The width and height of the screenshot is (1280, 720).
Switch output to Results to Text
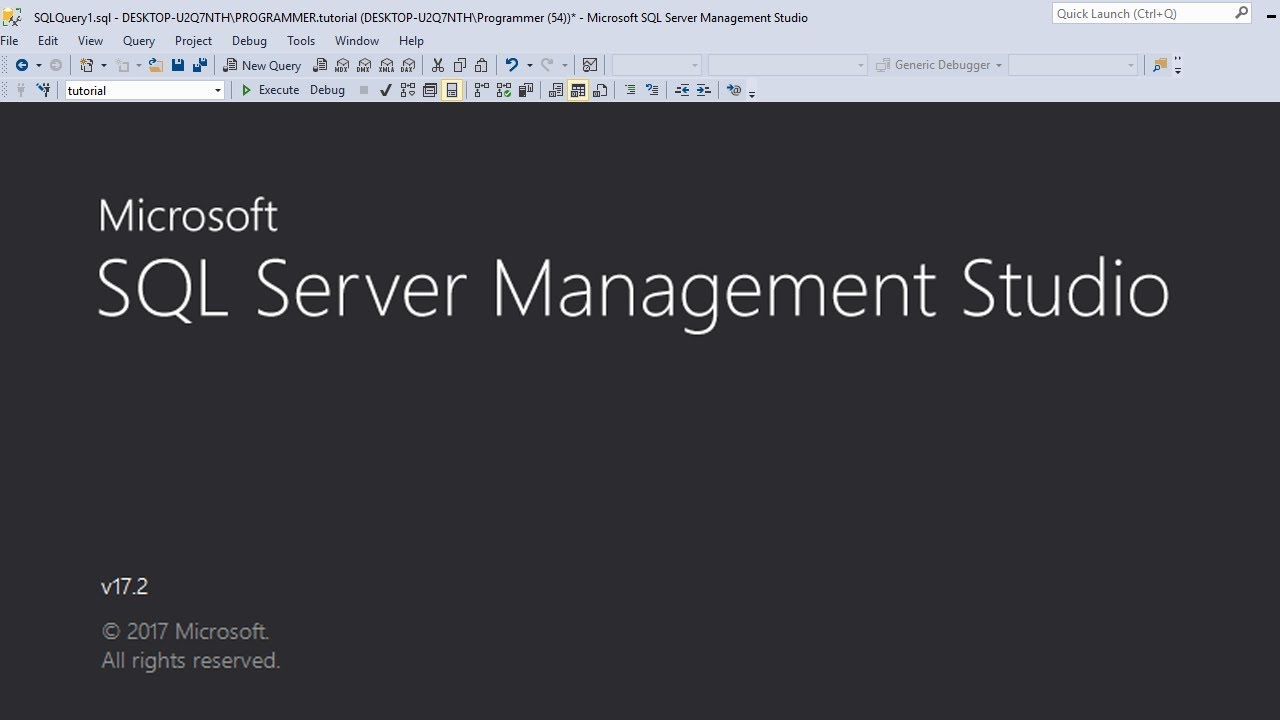(x=556, y=90)
